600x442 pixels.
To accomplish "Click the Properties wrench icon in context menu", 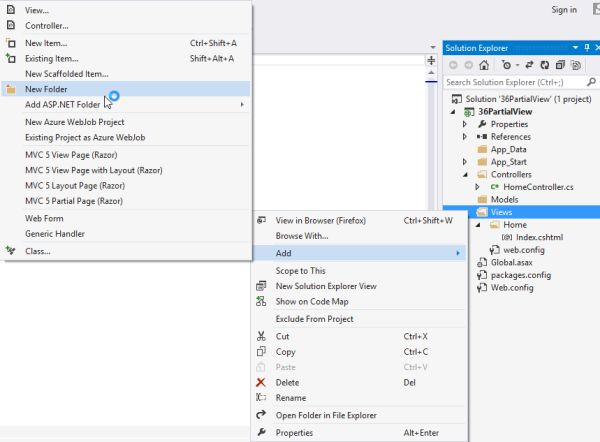I will coord(261,432).
